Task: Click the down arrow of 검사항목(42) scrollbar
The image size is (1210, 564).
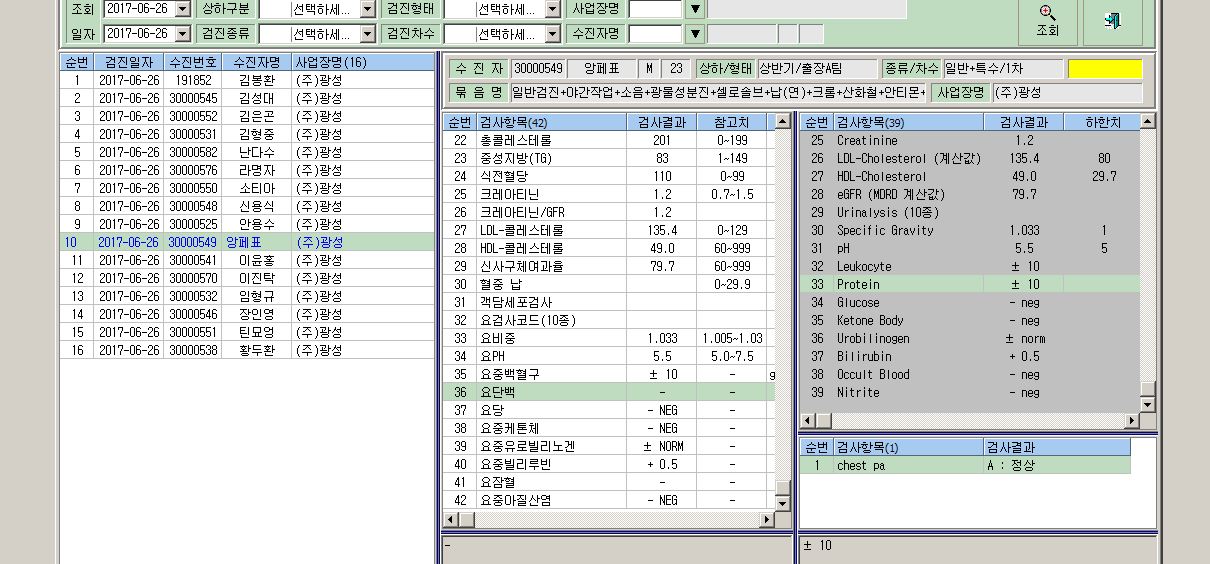Action: (x=783, y=501)
